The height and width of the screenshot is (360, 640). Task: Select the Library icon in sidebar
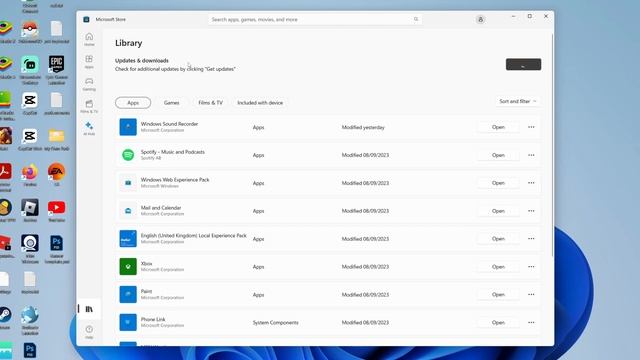89,309
